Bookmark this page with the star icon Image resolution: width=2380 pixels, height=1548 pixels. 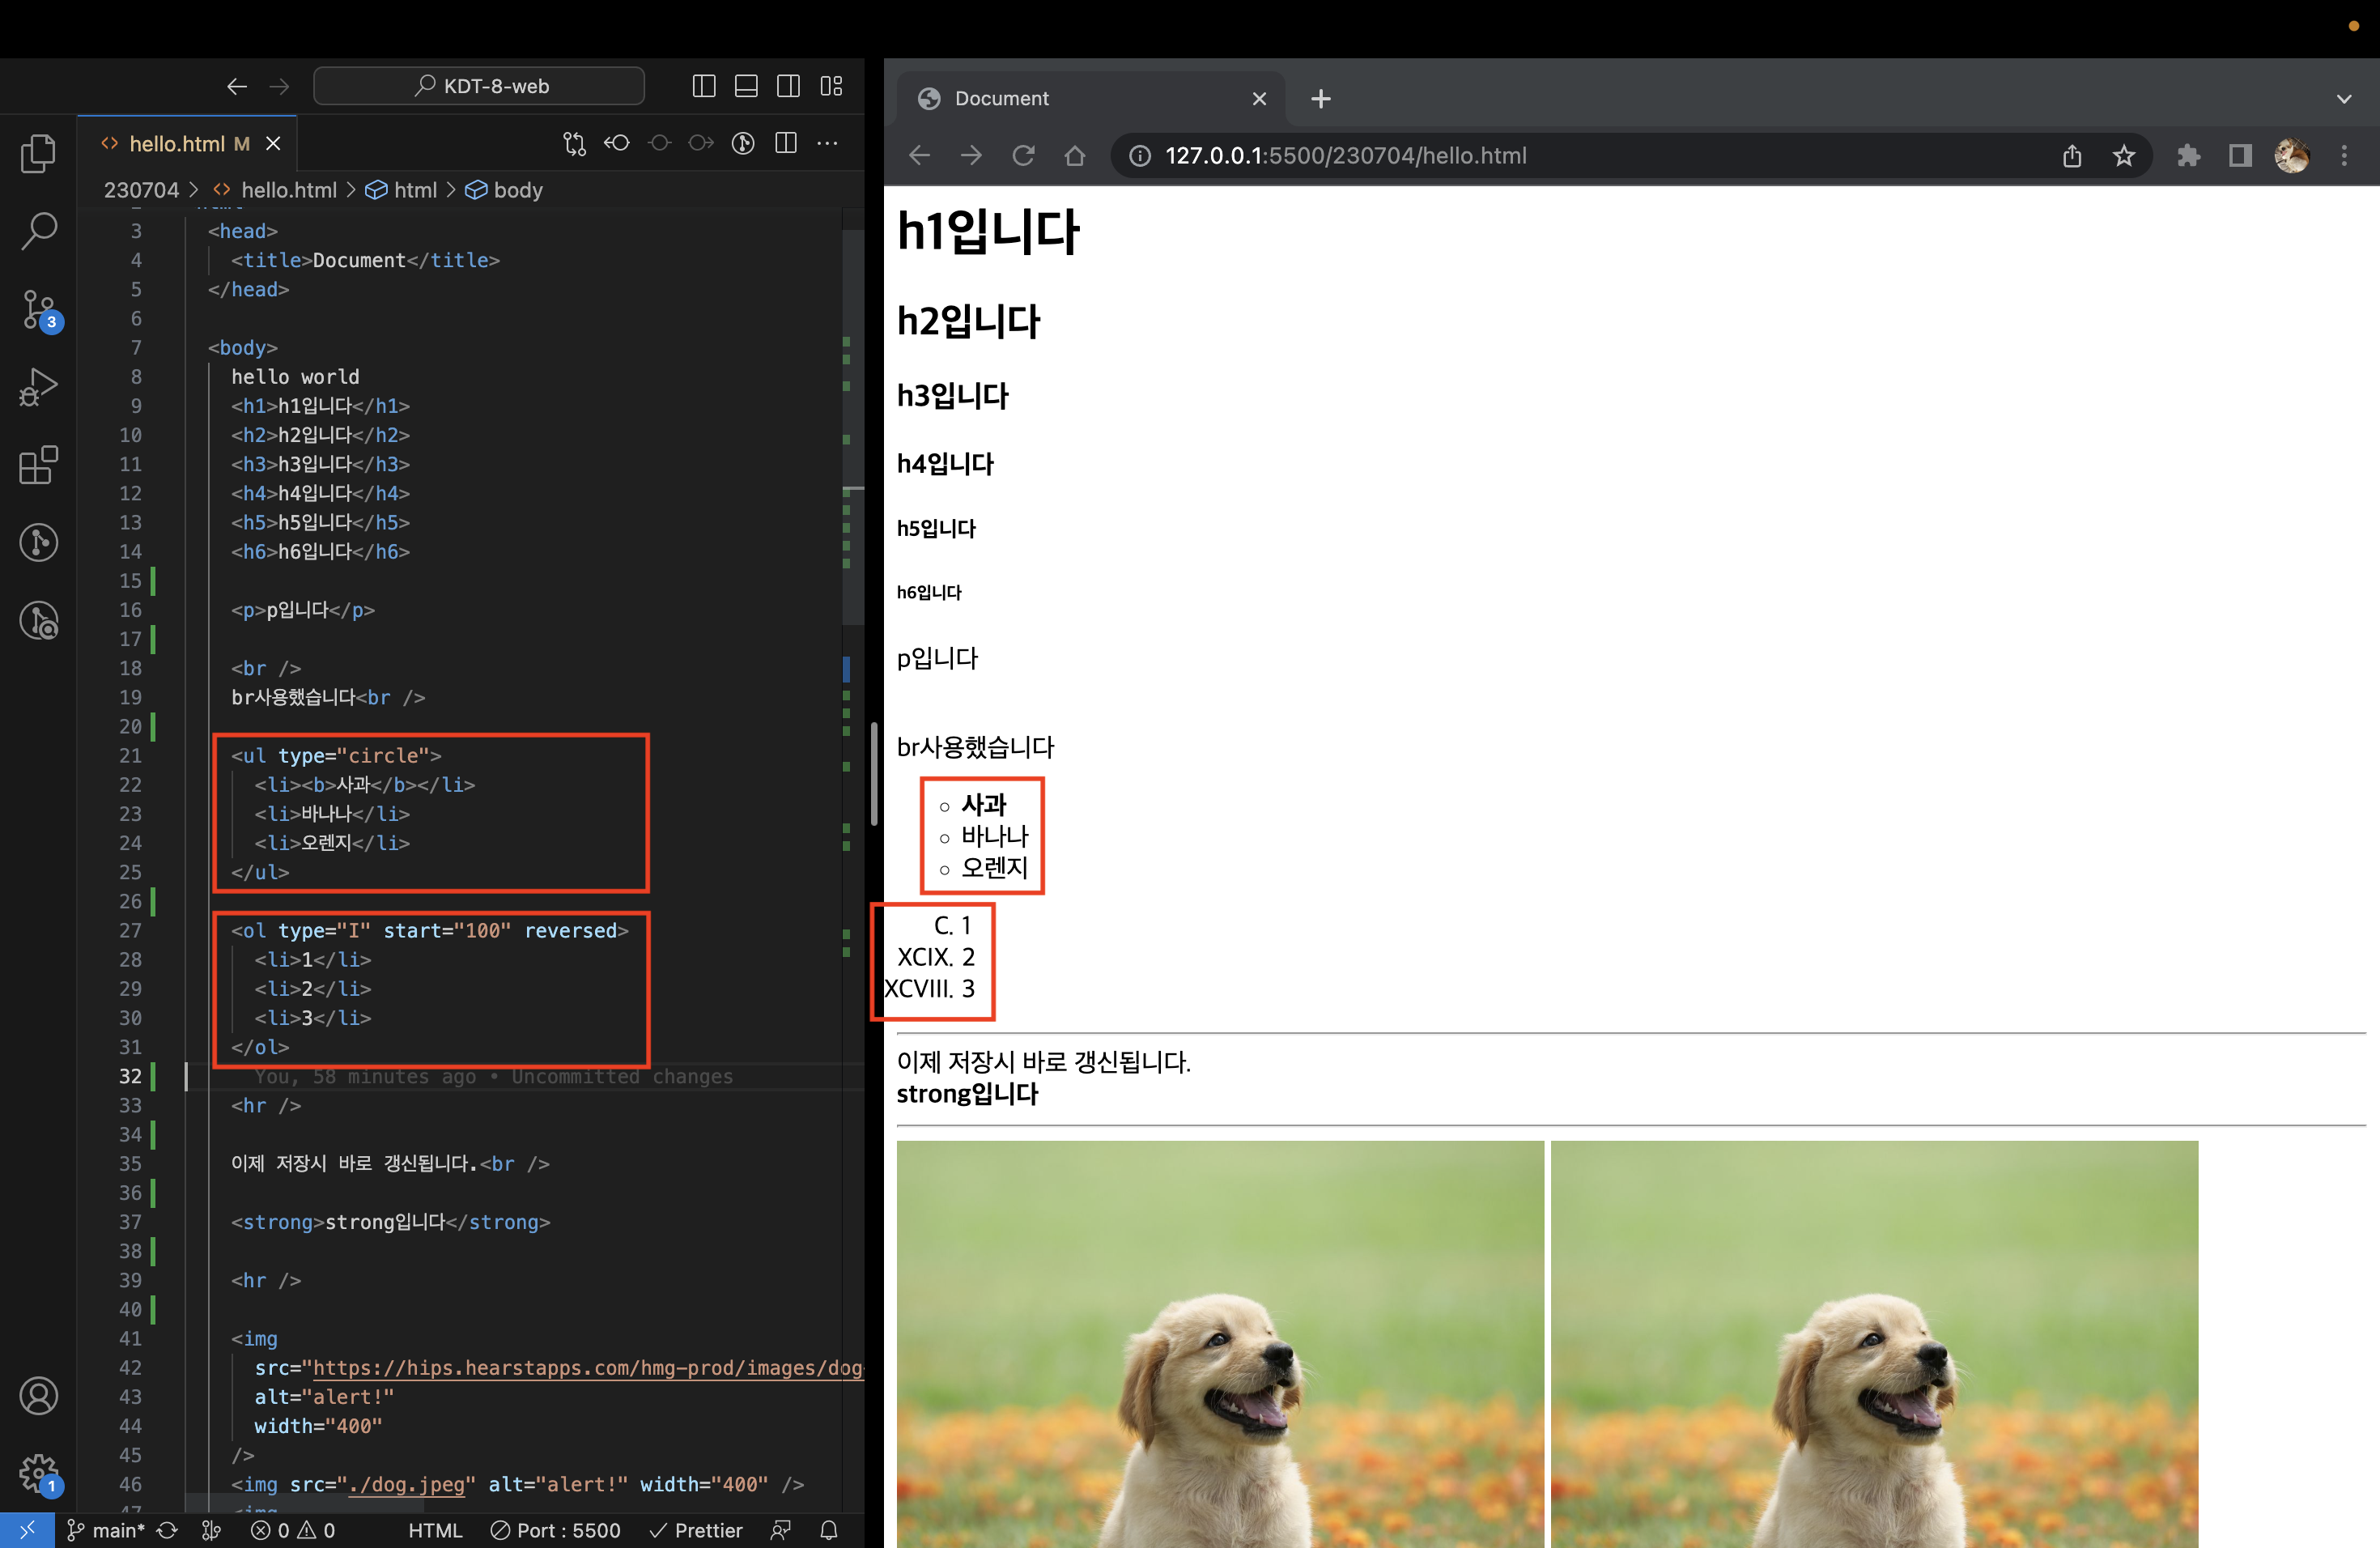tap(2123, 156)
